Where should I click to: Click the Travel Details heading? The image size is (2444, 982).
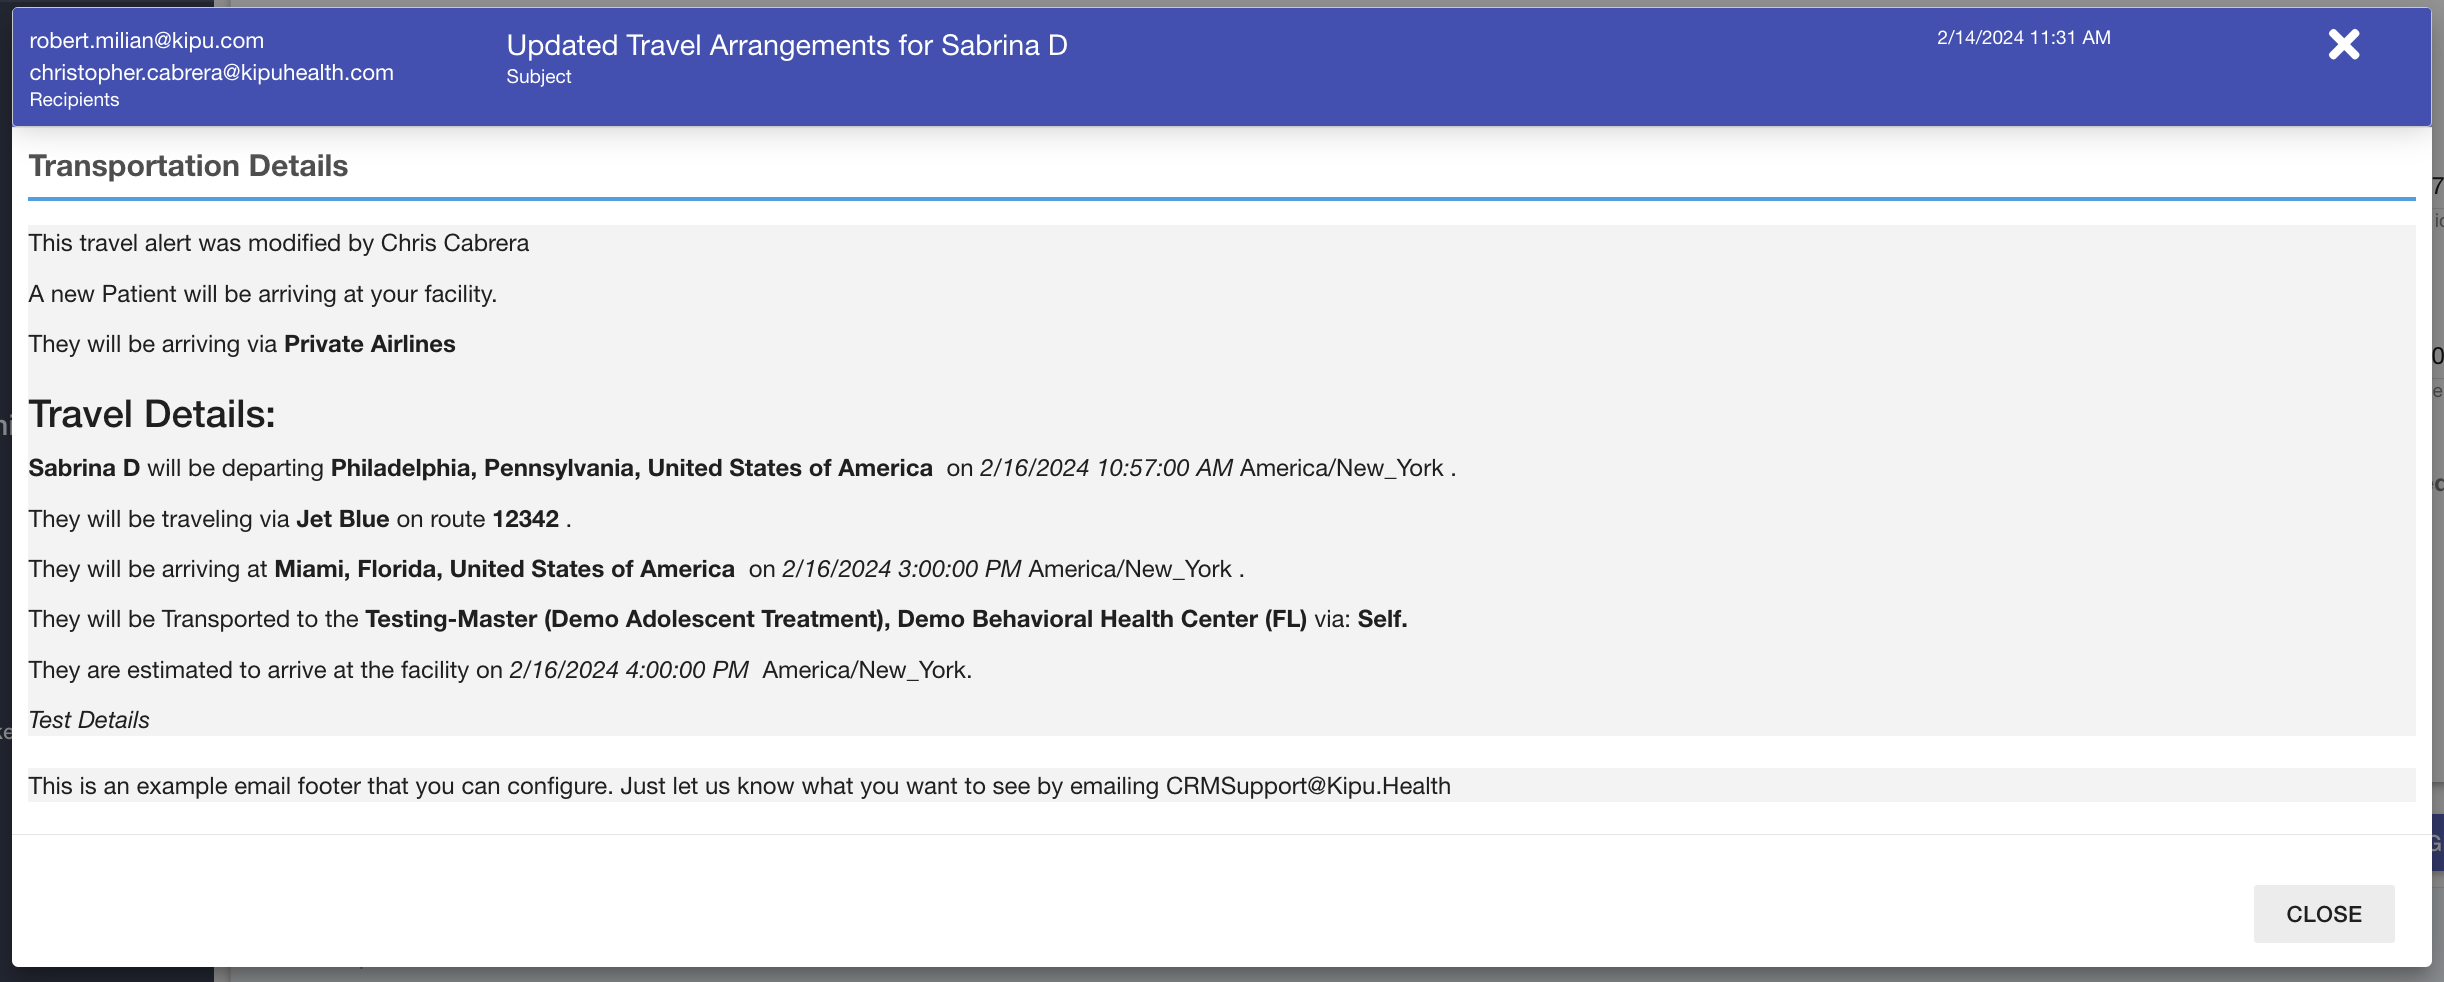(x=151, y=414)
